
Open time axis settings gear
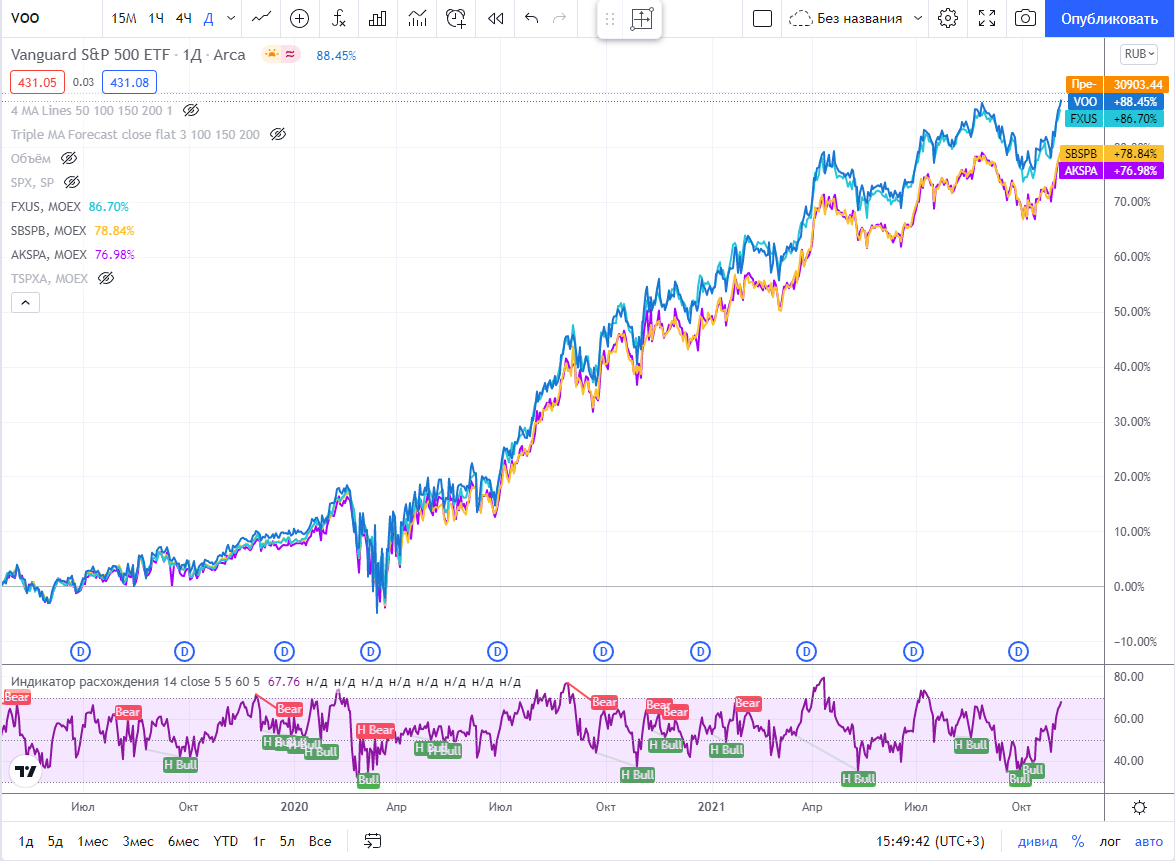point(1139,807)
